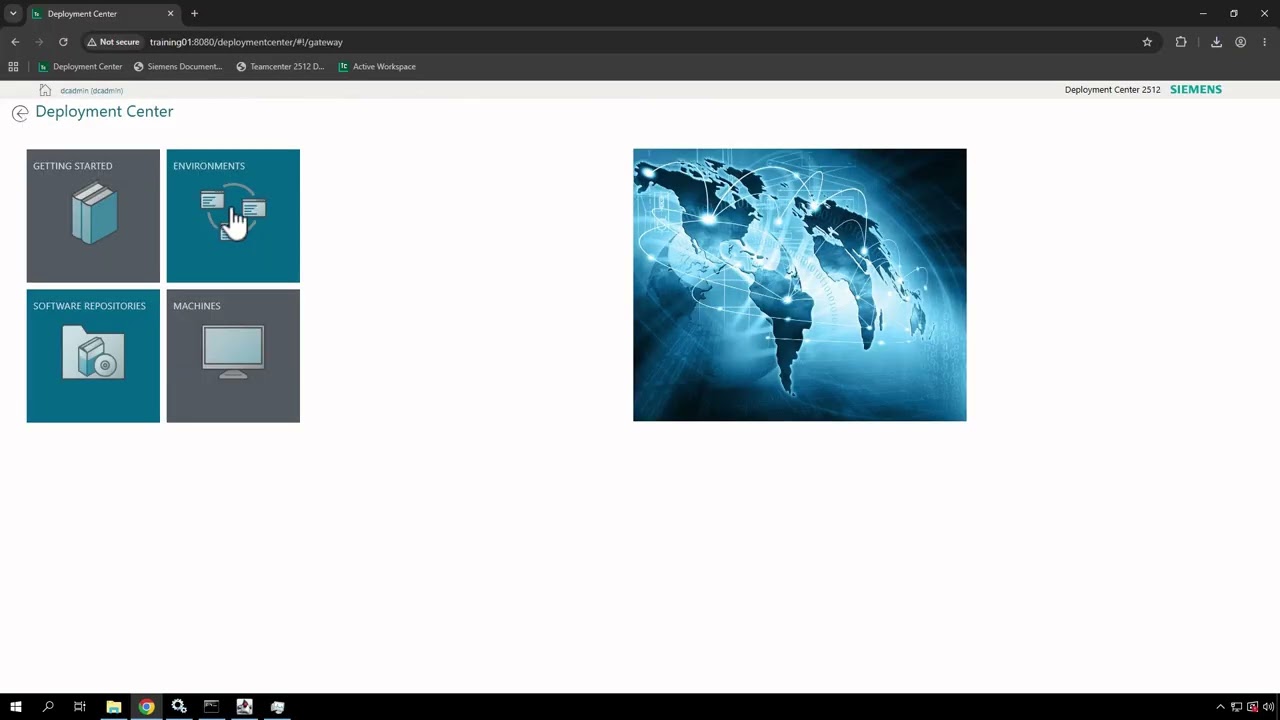The image size is (1280, 720).
Task: Open the command prompt taskbar icon
Action: pos(211,707)
